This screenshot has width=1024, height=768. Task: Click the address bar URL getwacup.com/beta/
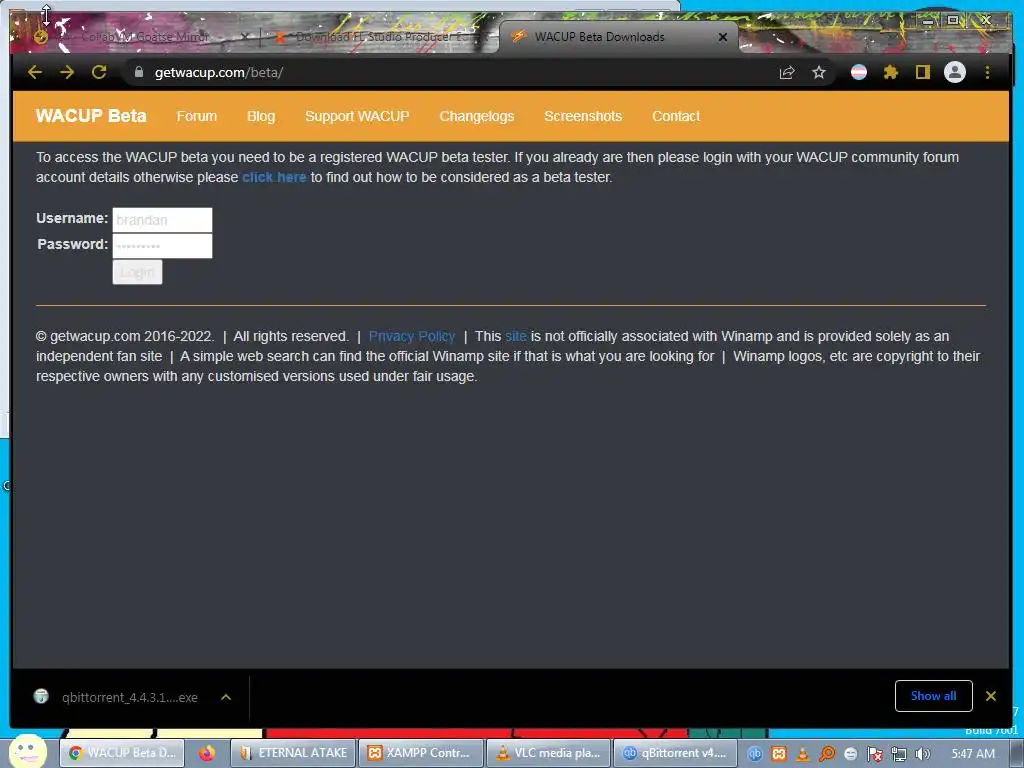[x=219, y=72]
